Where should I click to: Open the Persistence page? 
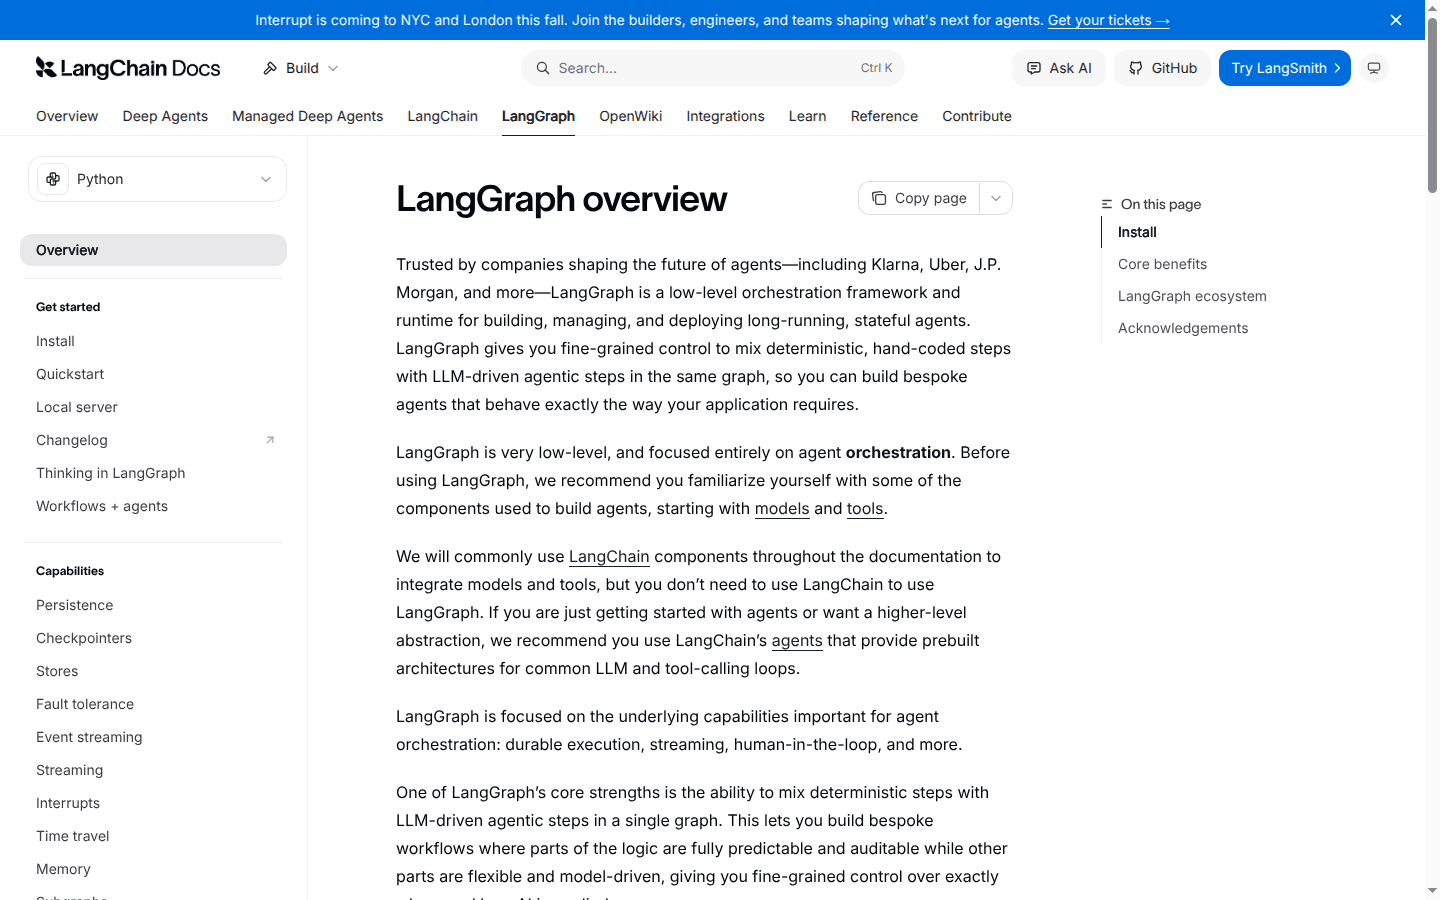pyautogui.click(x=75, y=605)
